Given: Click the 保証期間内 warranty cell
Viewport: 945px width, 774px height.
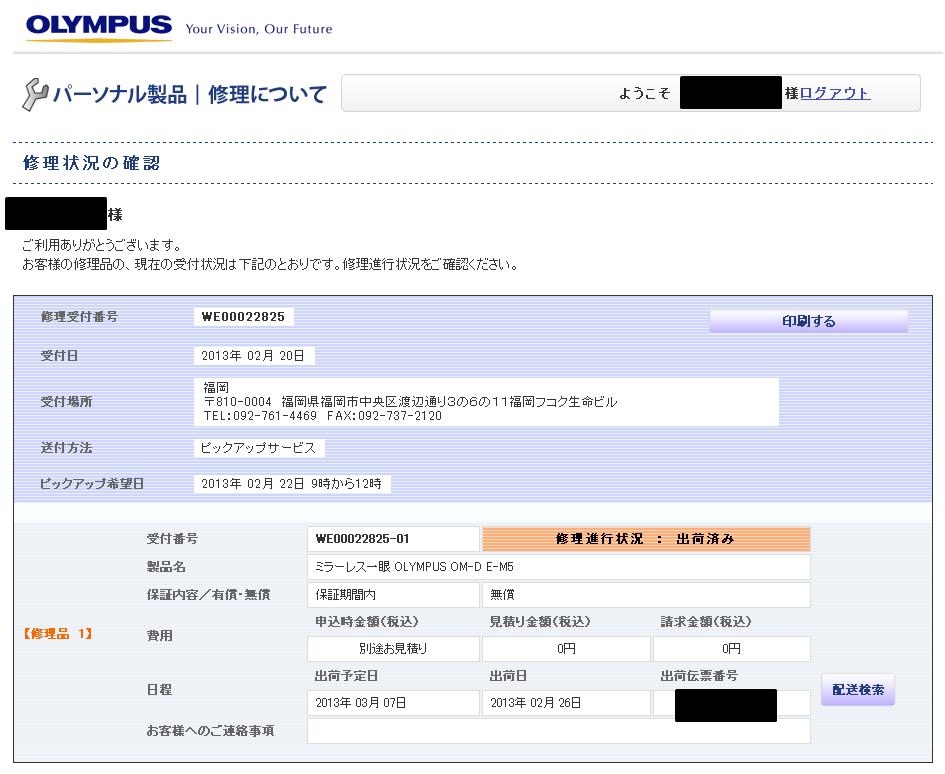Looking at the screenshot, I should (x=393, y=594).
